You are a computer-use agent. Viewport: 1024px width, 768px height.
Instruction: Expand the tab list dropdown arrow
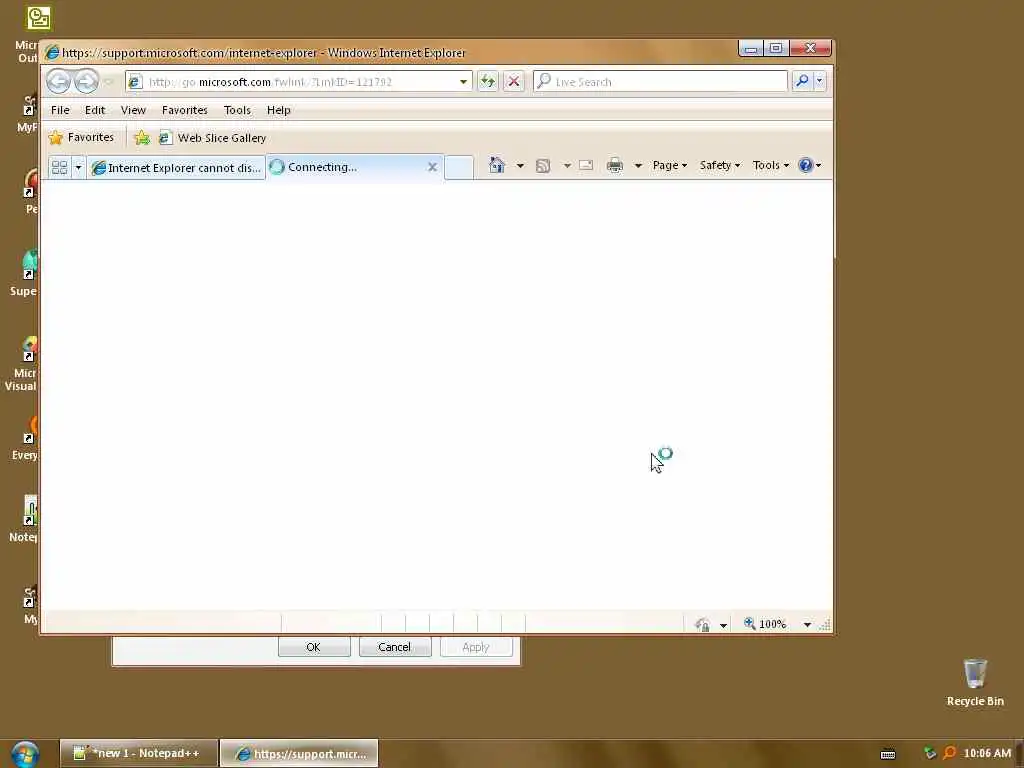coord(78,168)
